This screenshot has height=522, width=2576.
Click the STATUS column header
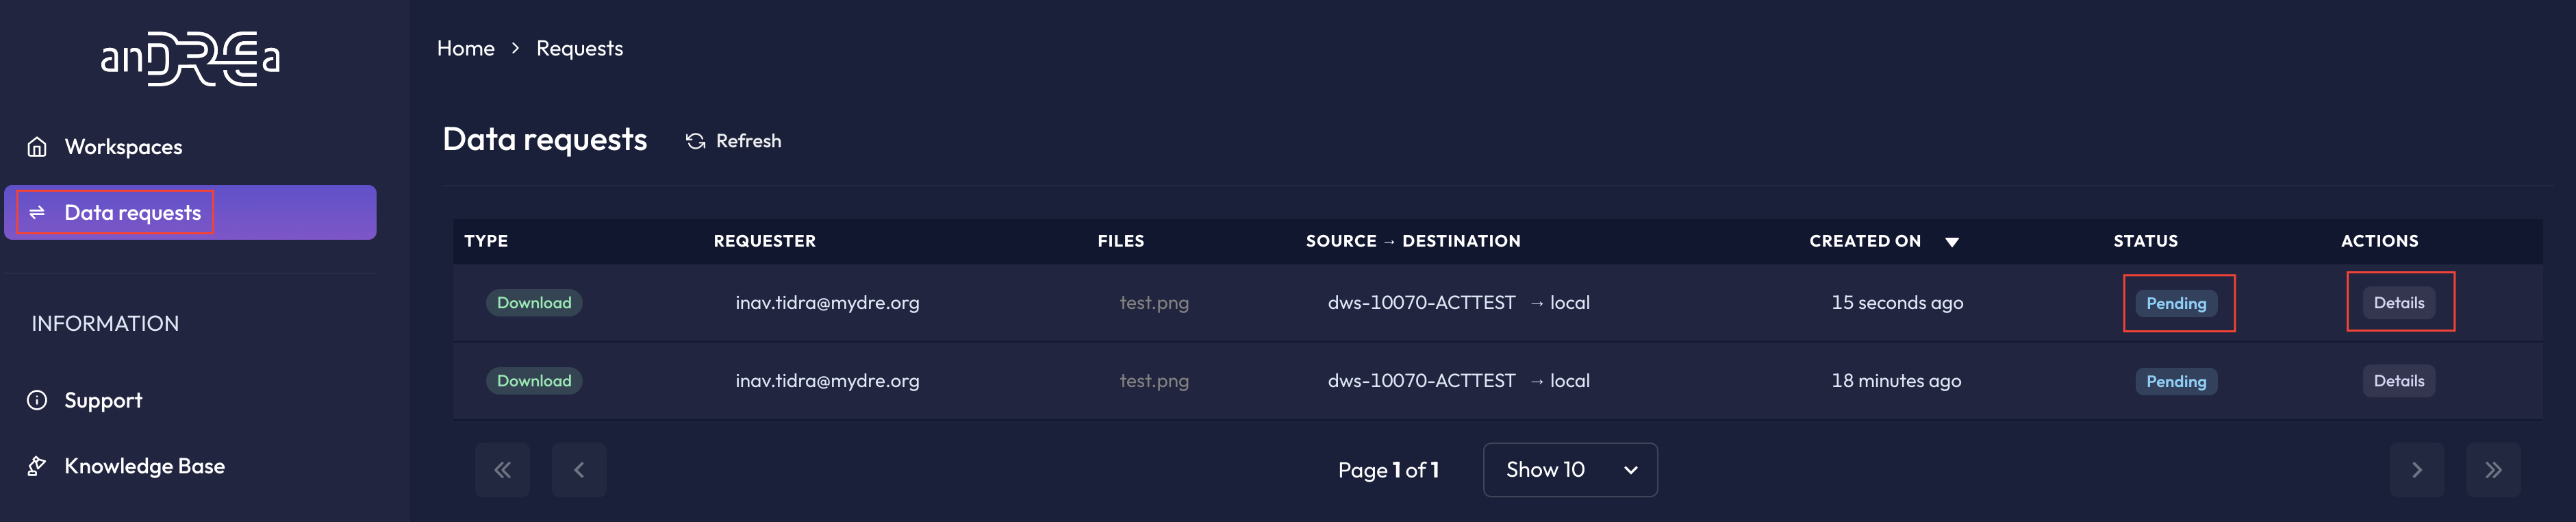pos(2145,241)
